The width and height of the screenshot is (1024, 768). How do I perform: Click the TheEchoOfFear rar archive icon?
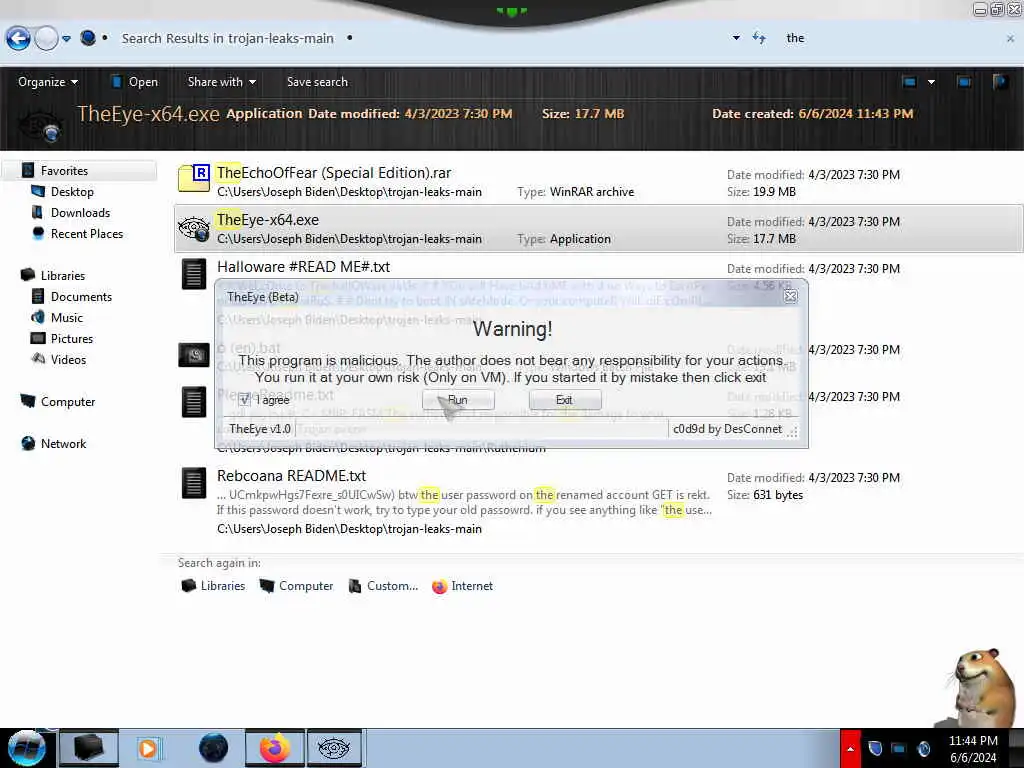194,178
